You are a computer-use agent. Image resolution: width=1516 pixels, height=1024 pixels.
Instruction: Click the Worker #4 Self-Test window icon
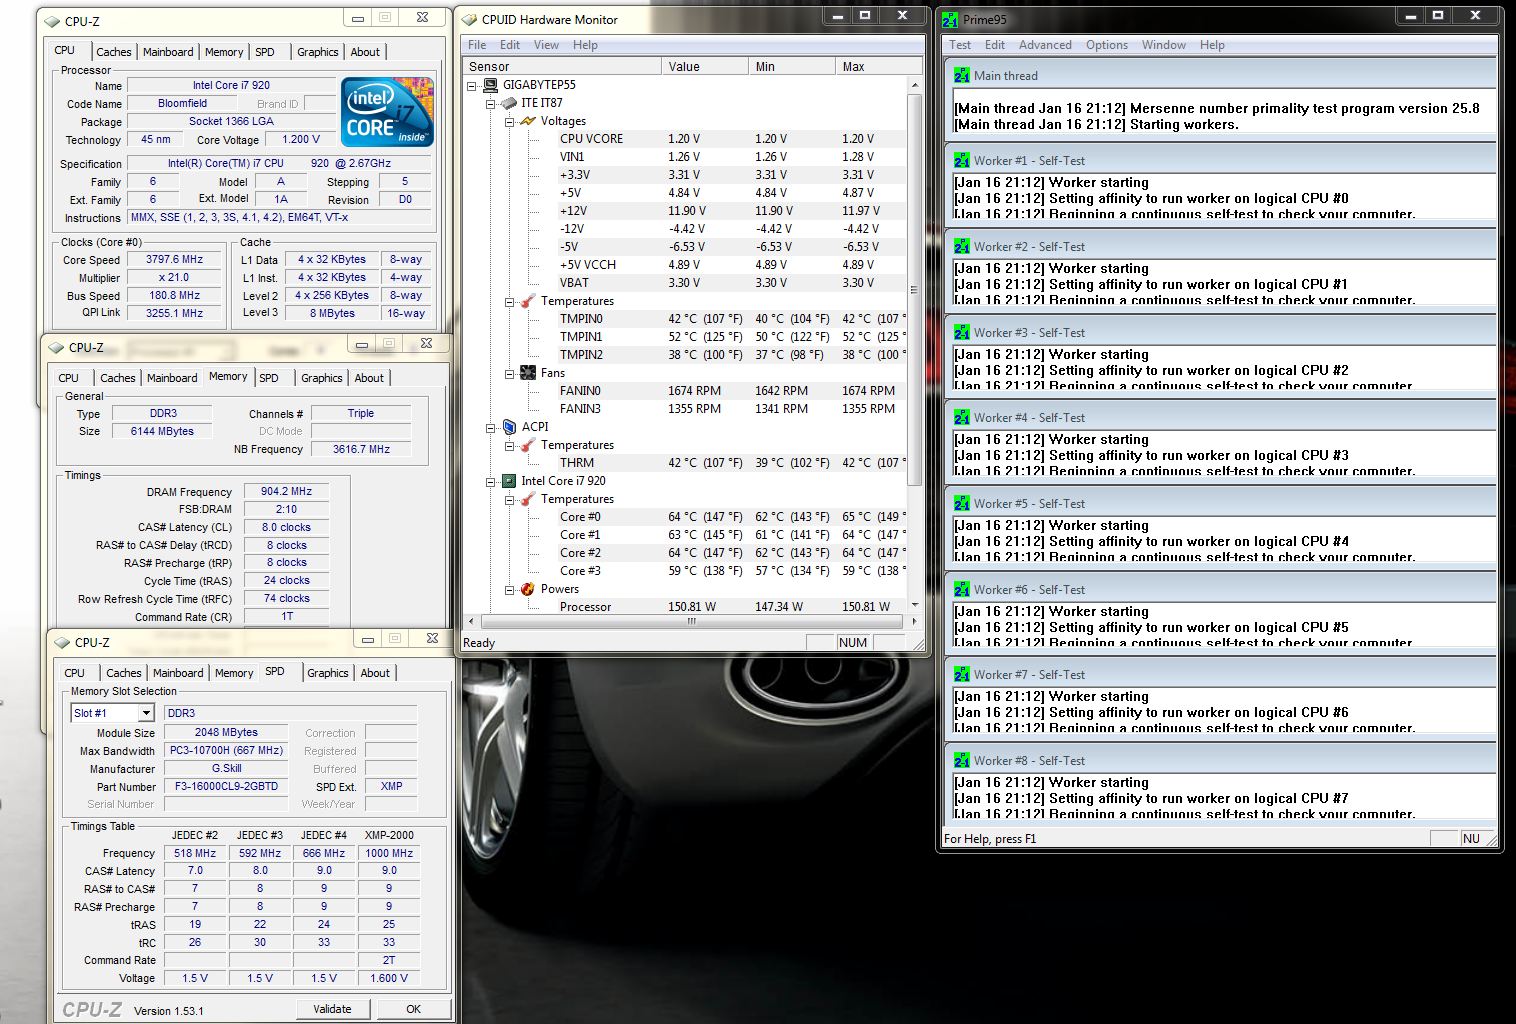(962, 417)
